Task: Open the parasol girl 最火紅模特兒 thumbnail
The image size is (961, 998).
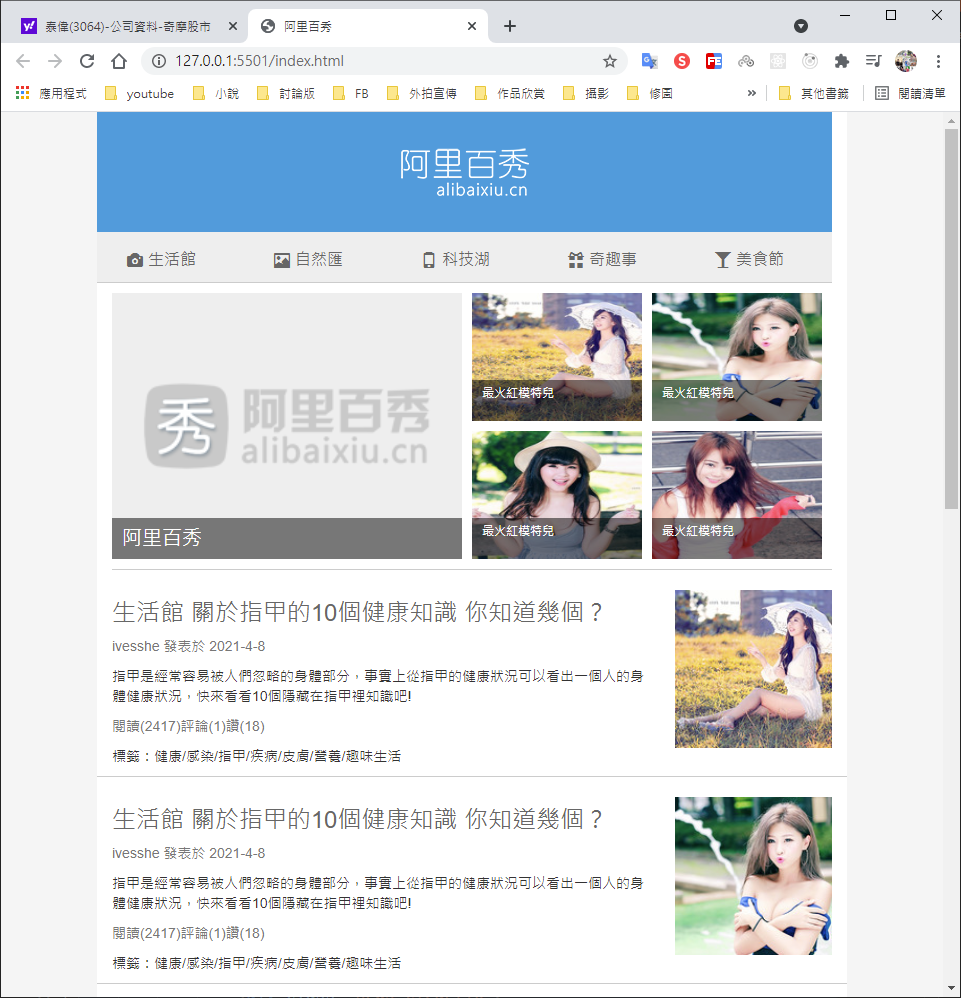Action: pyautogui.click(x=557, y=356)
